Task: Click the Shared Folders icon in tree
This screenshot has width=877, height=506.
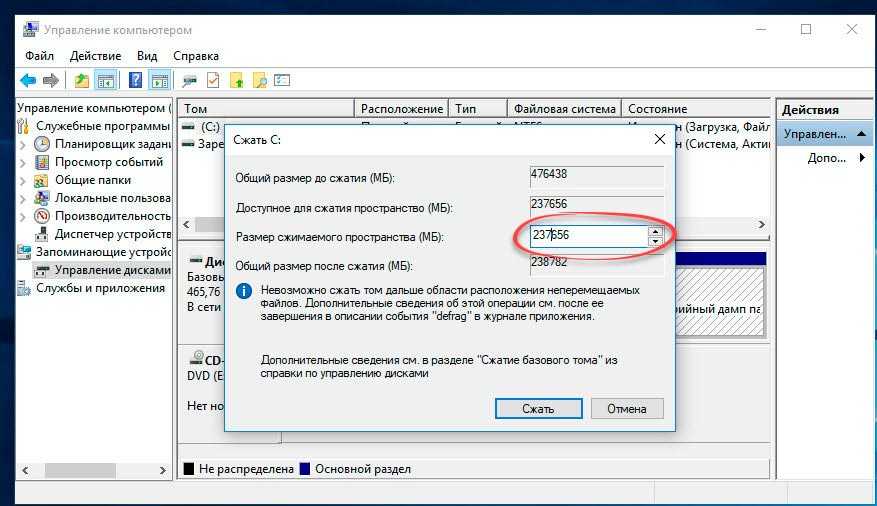Action: [x=41, y=180]
